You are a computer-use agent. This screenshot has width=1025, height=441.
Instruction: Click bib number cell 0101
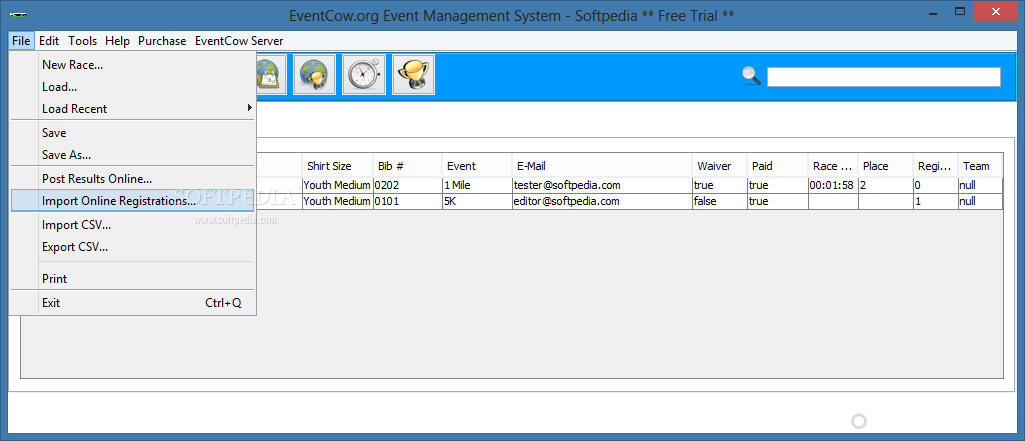(x=407, y=201)
